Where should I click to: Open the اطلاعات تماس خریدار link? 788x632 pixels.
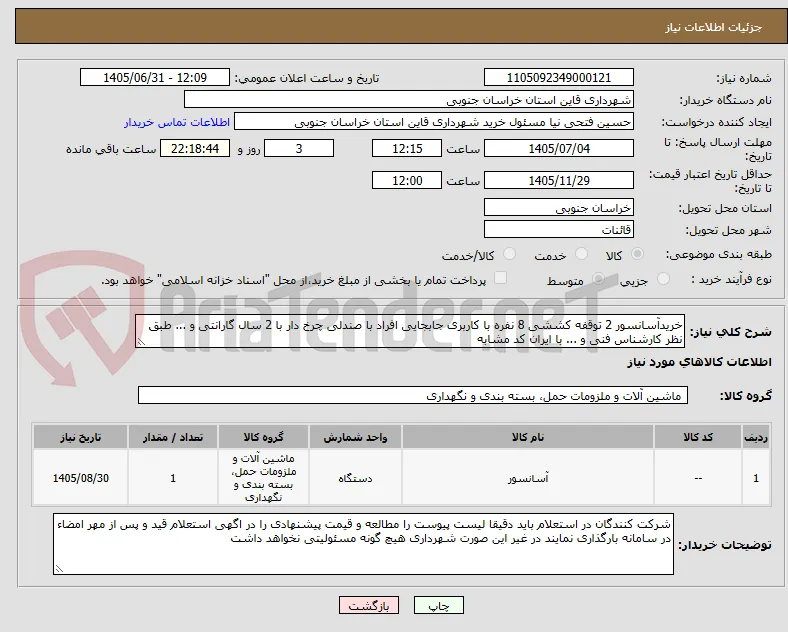click(177, 122)
